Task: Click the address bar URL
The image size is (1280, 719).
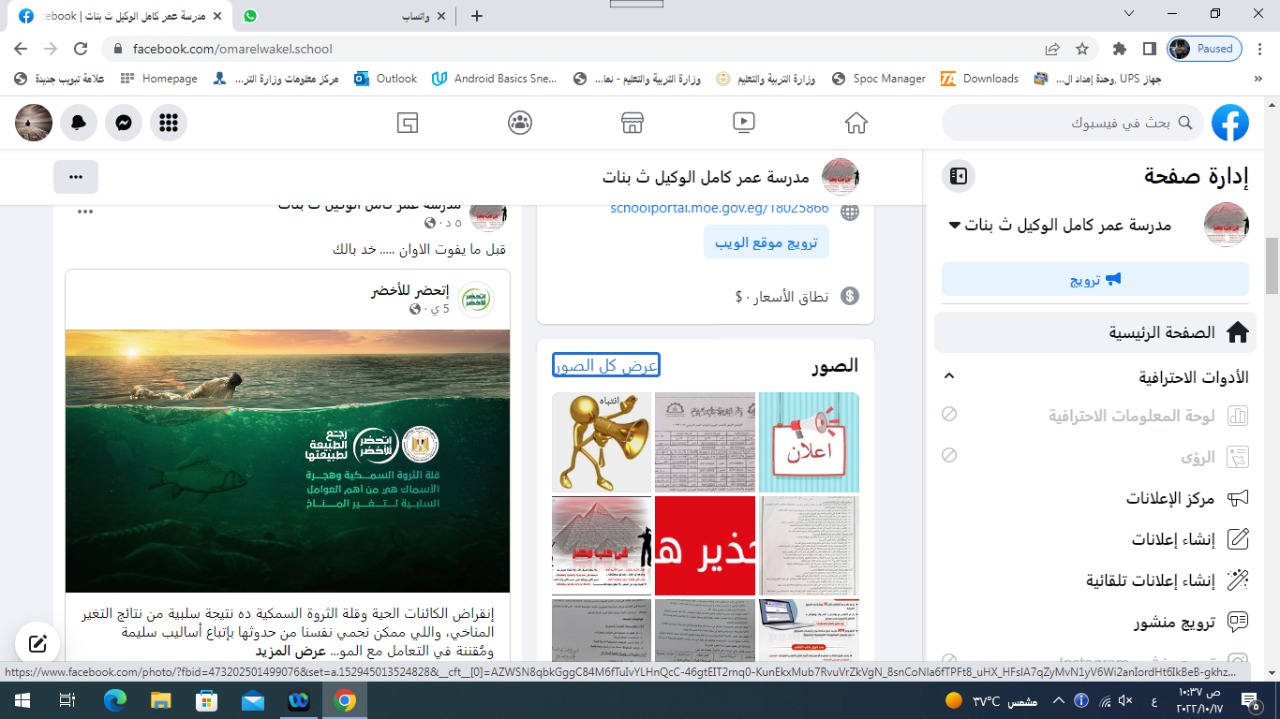Action: (232, 48)
